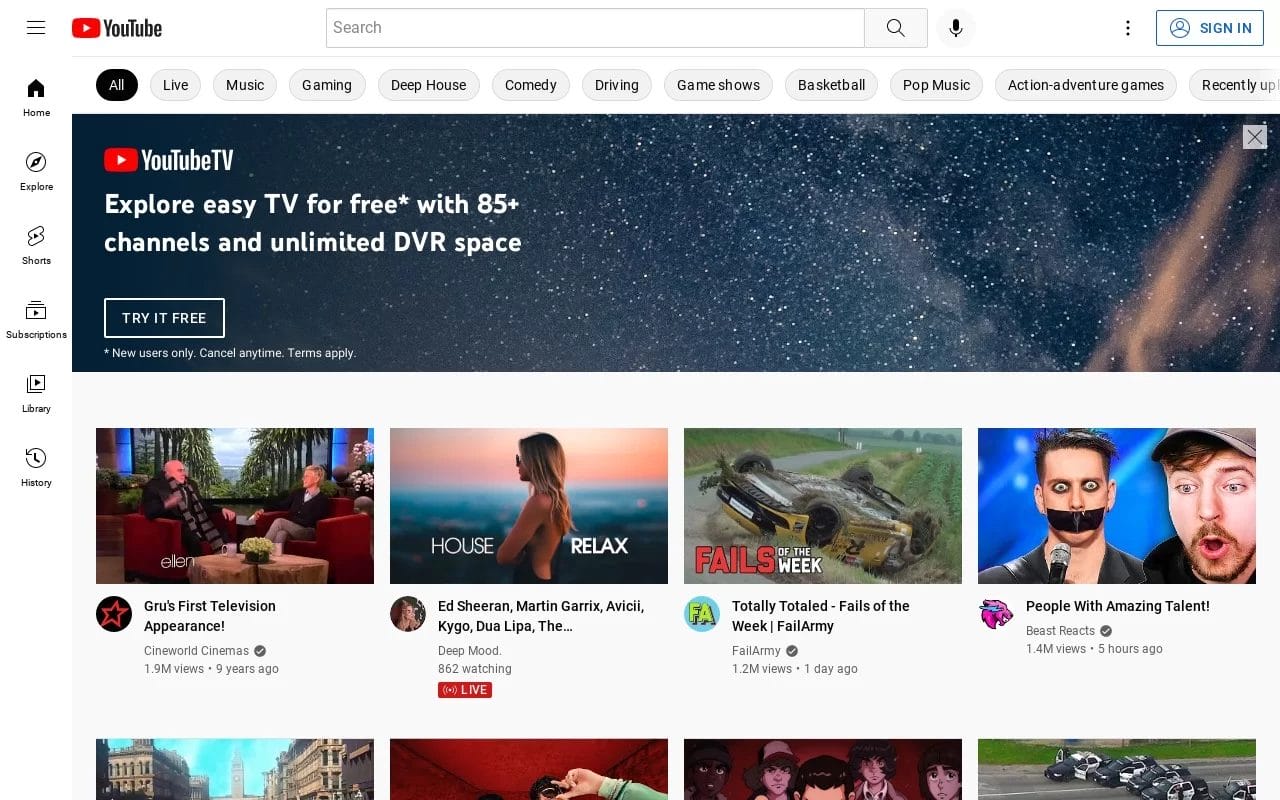Go to Explore in sidebar
Image resolution: width=1280 pixels, height=800 pixels.
click(36, 171)
